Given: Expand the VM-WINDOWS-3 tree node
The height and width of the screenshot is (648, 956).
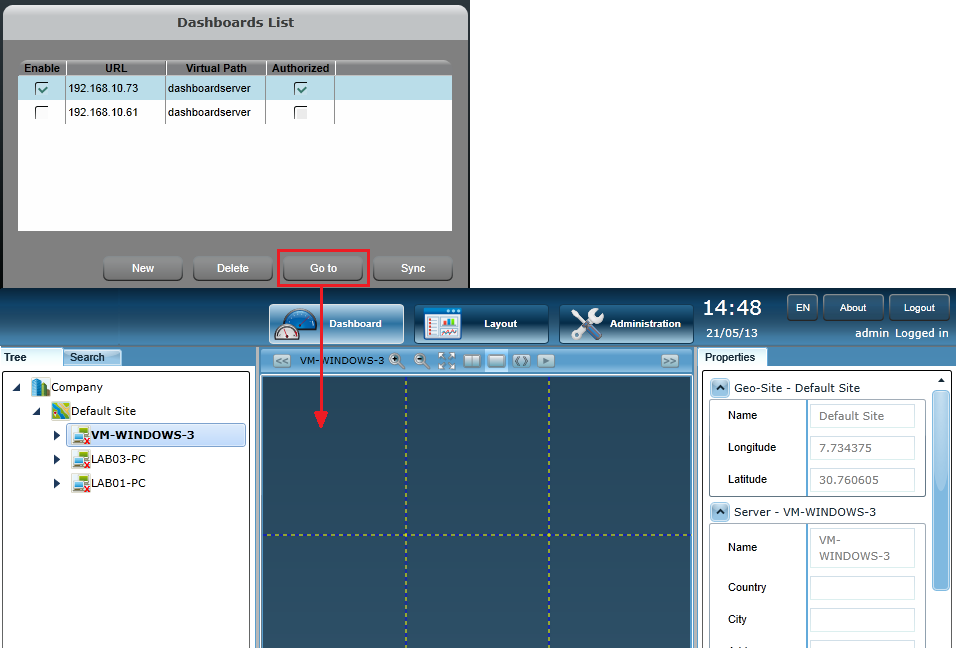Looking at the screenshot, I should (x=57, y=435).
